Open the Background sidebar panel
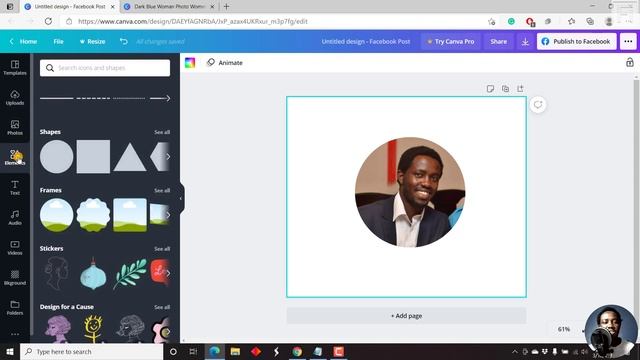The height and width of the screenshot is (360, 640). [x=15, y=278]
